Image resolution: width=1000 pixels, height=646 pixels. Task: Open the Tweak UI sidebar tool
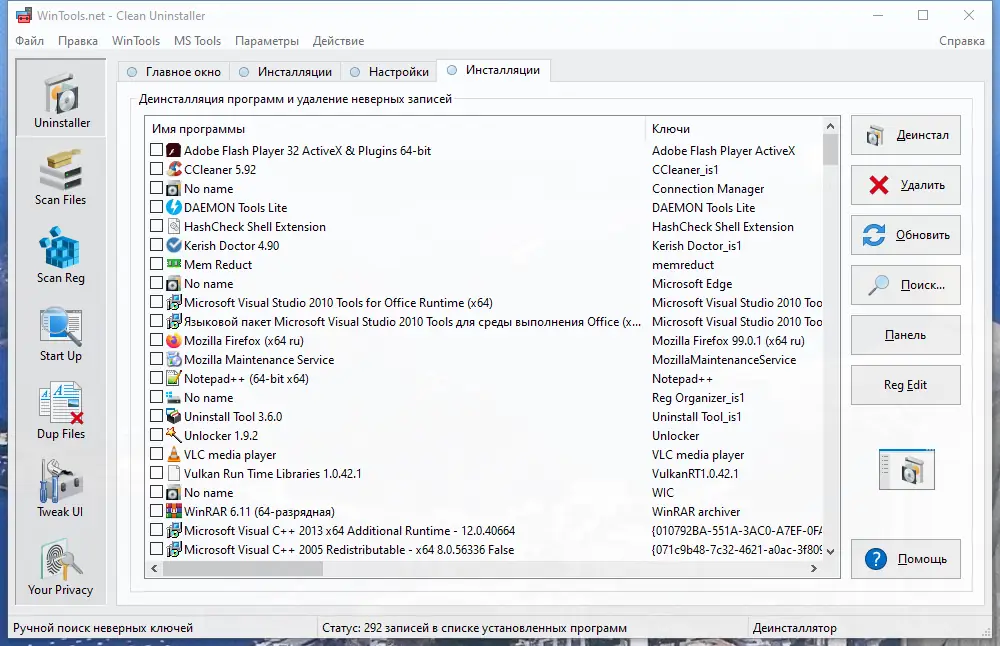[61, 488]
